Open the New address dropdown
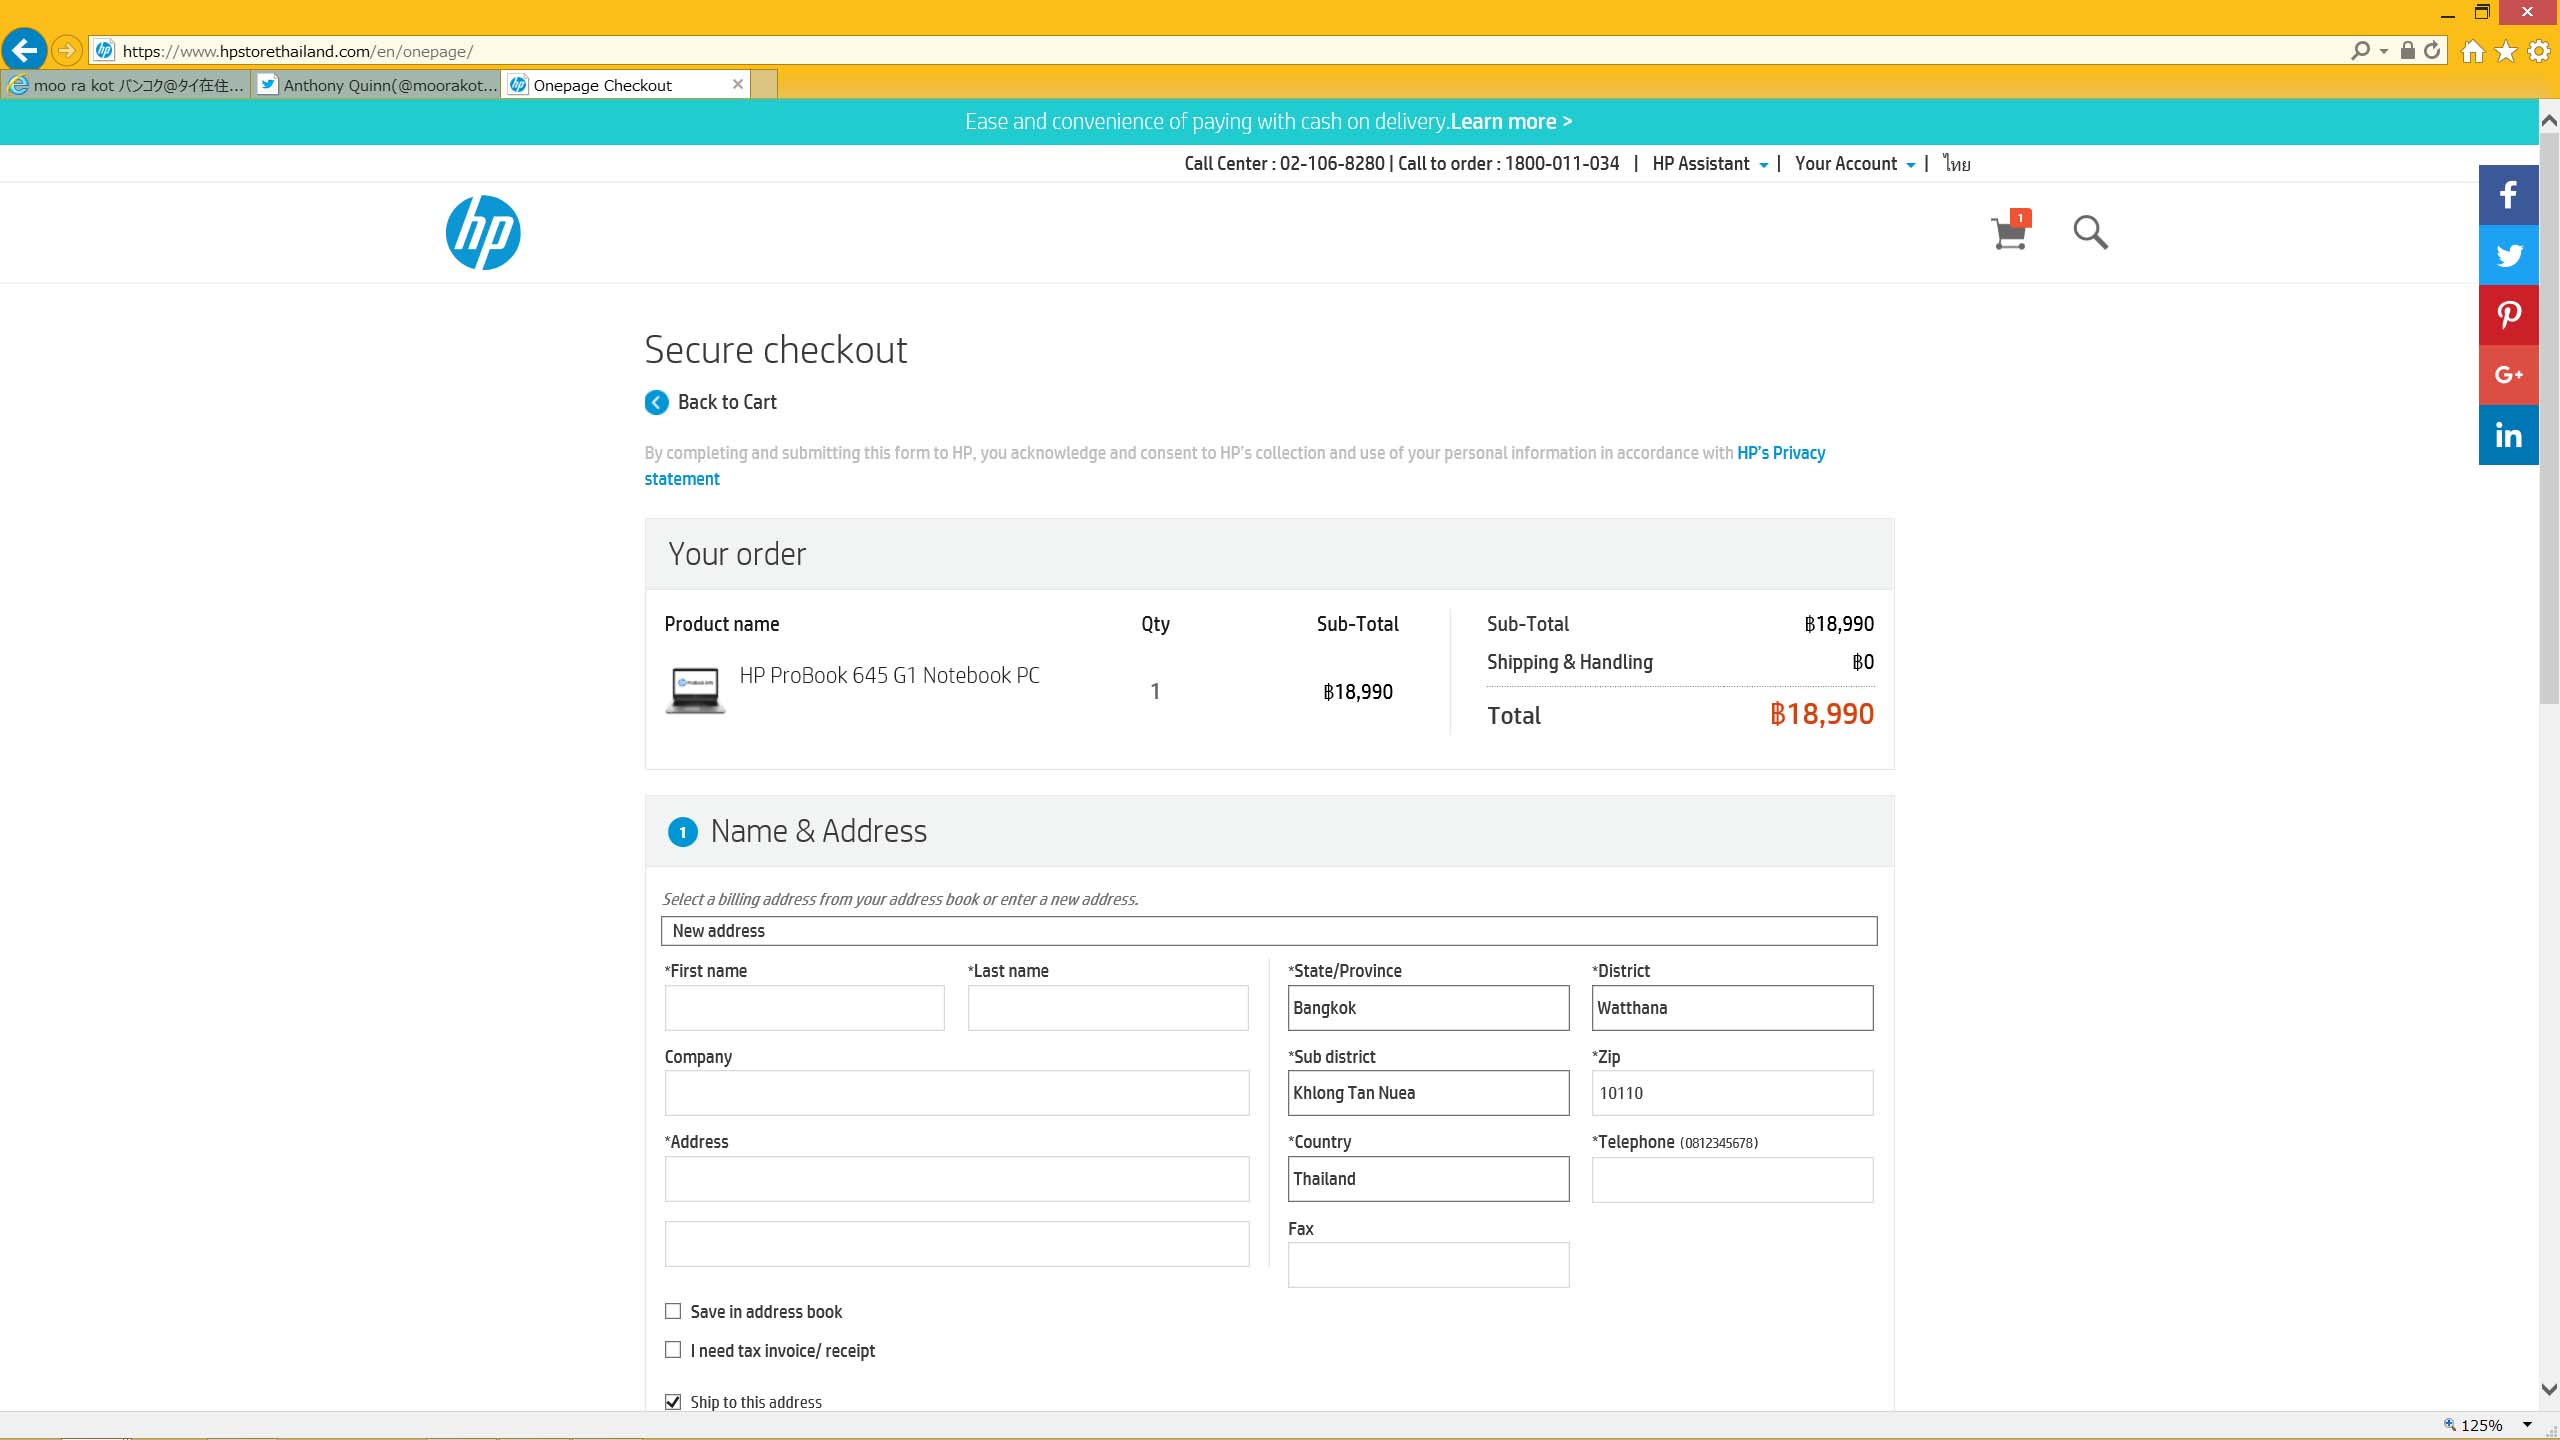The width and height of the screenshot is (2560, 1440). click(1269, 931)
